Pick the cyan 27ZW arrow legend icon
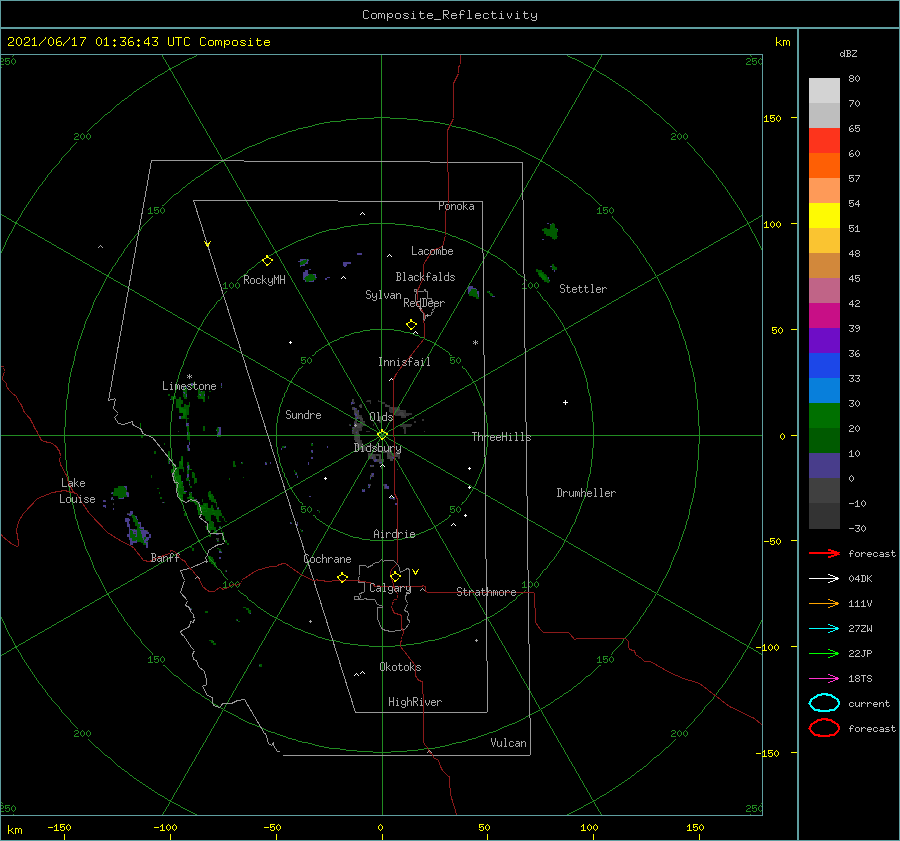 pos(824,629)
